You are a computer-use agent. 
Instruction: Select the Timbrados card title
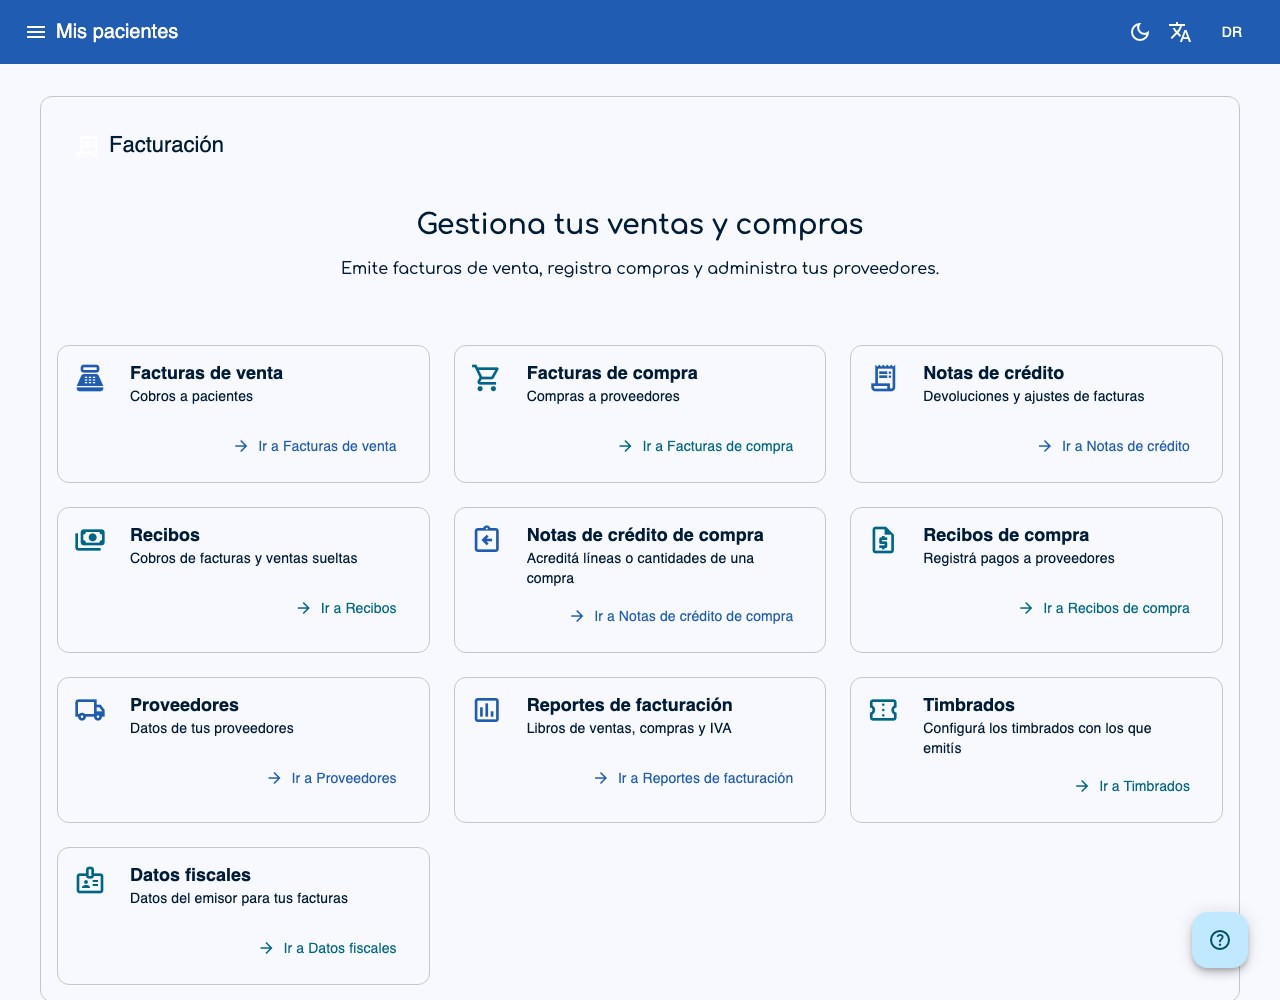coord(968,705)
